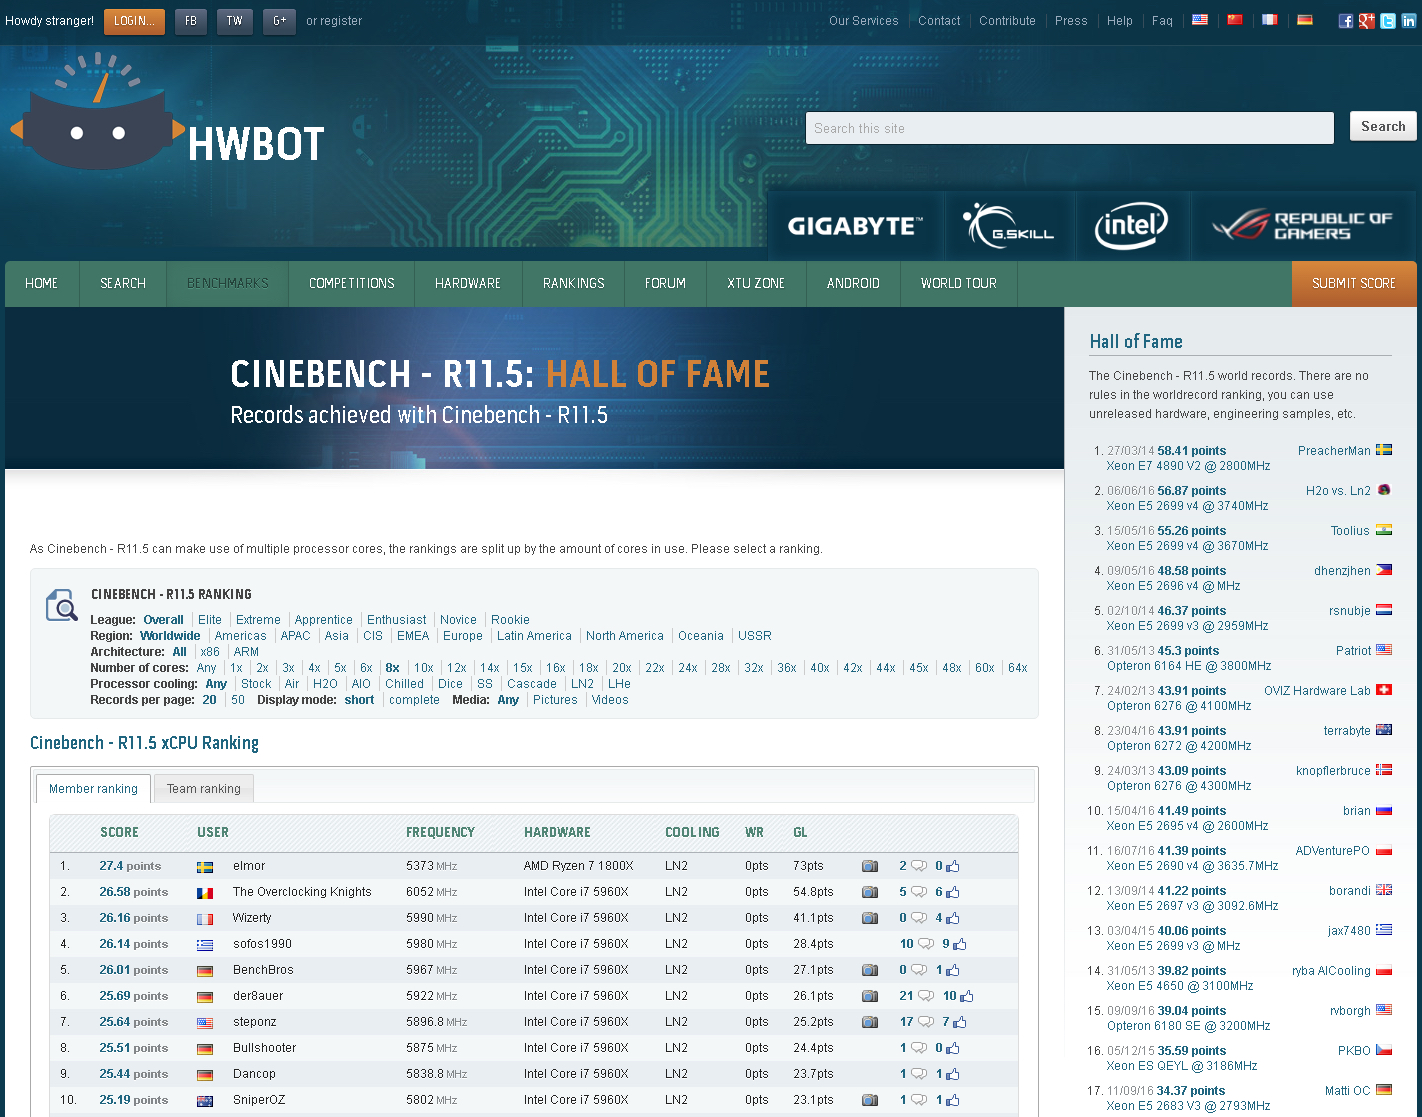1422x1117 pixels.
Task: Click the LinkedIn icon in the header
Action: (x=1409, y=21)
